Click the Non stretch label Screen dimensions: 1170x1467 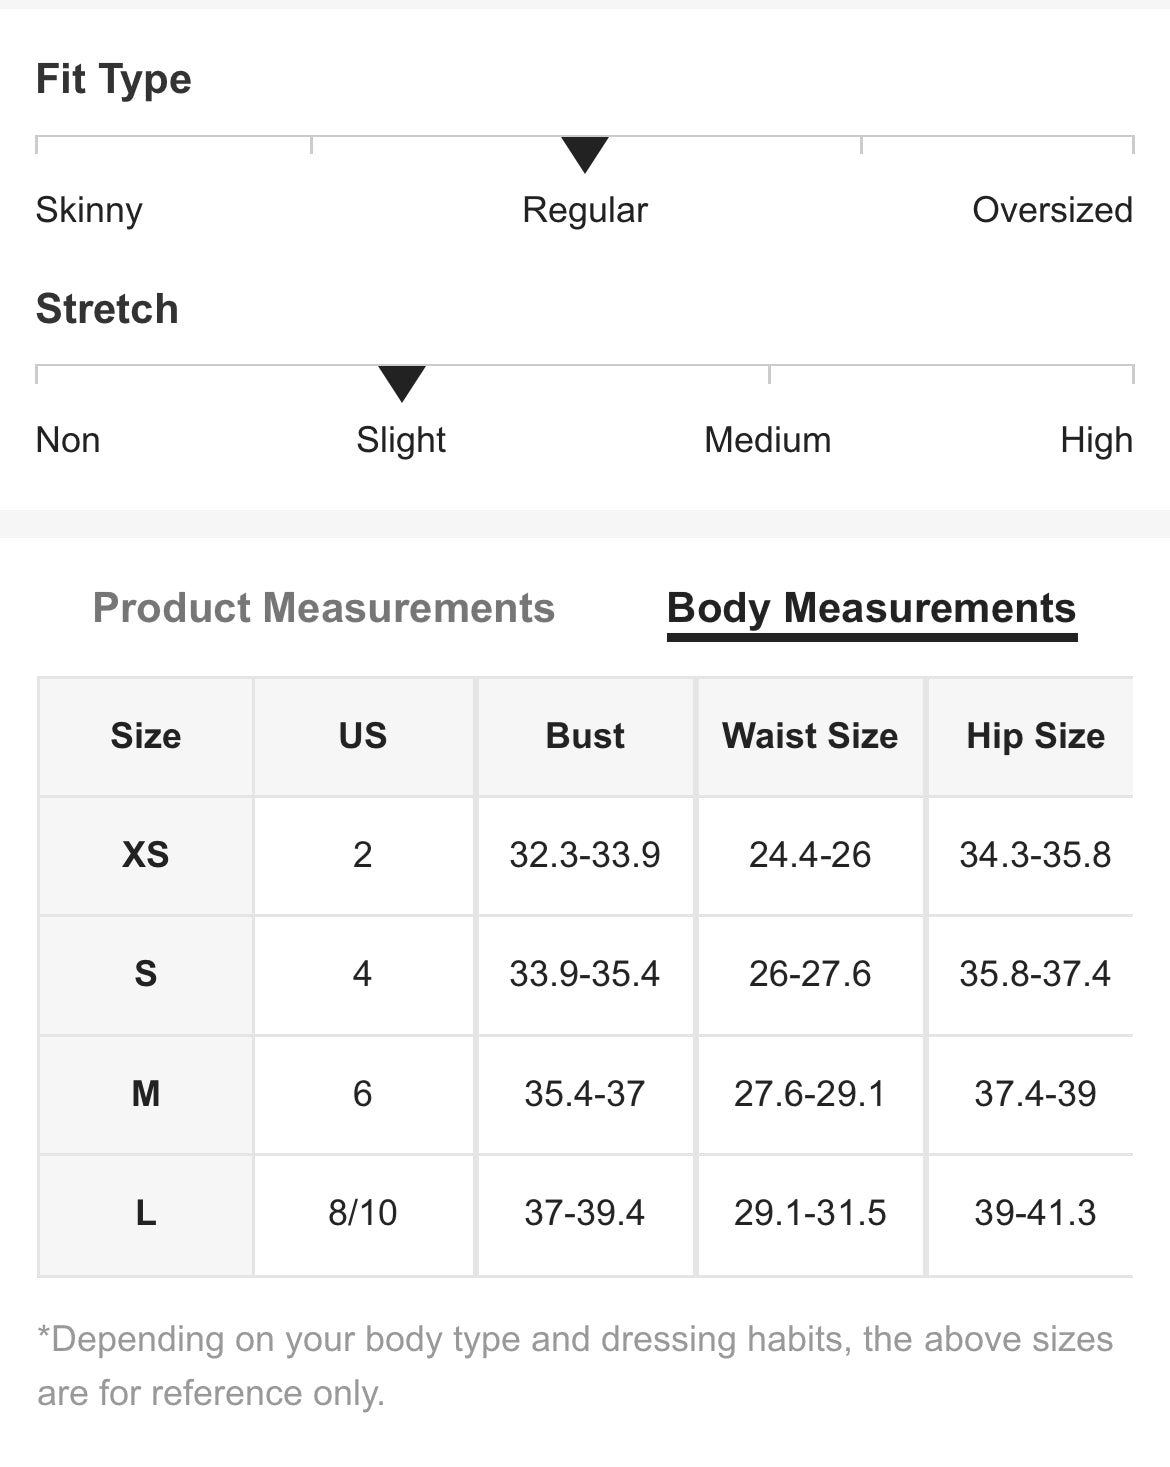pos(68,440)
